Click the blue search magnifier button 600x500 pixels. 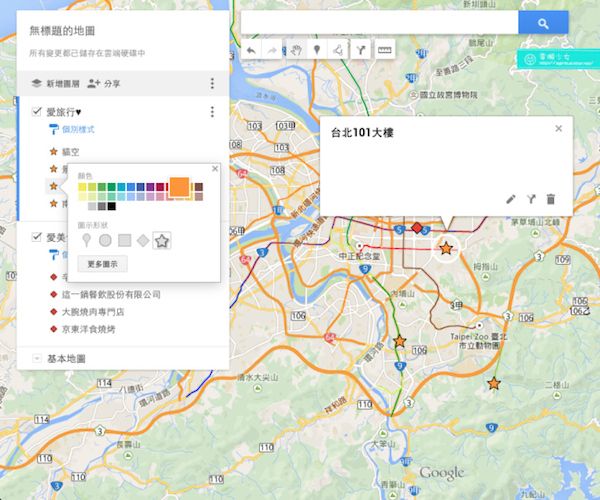tap(543, 23)
